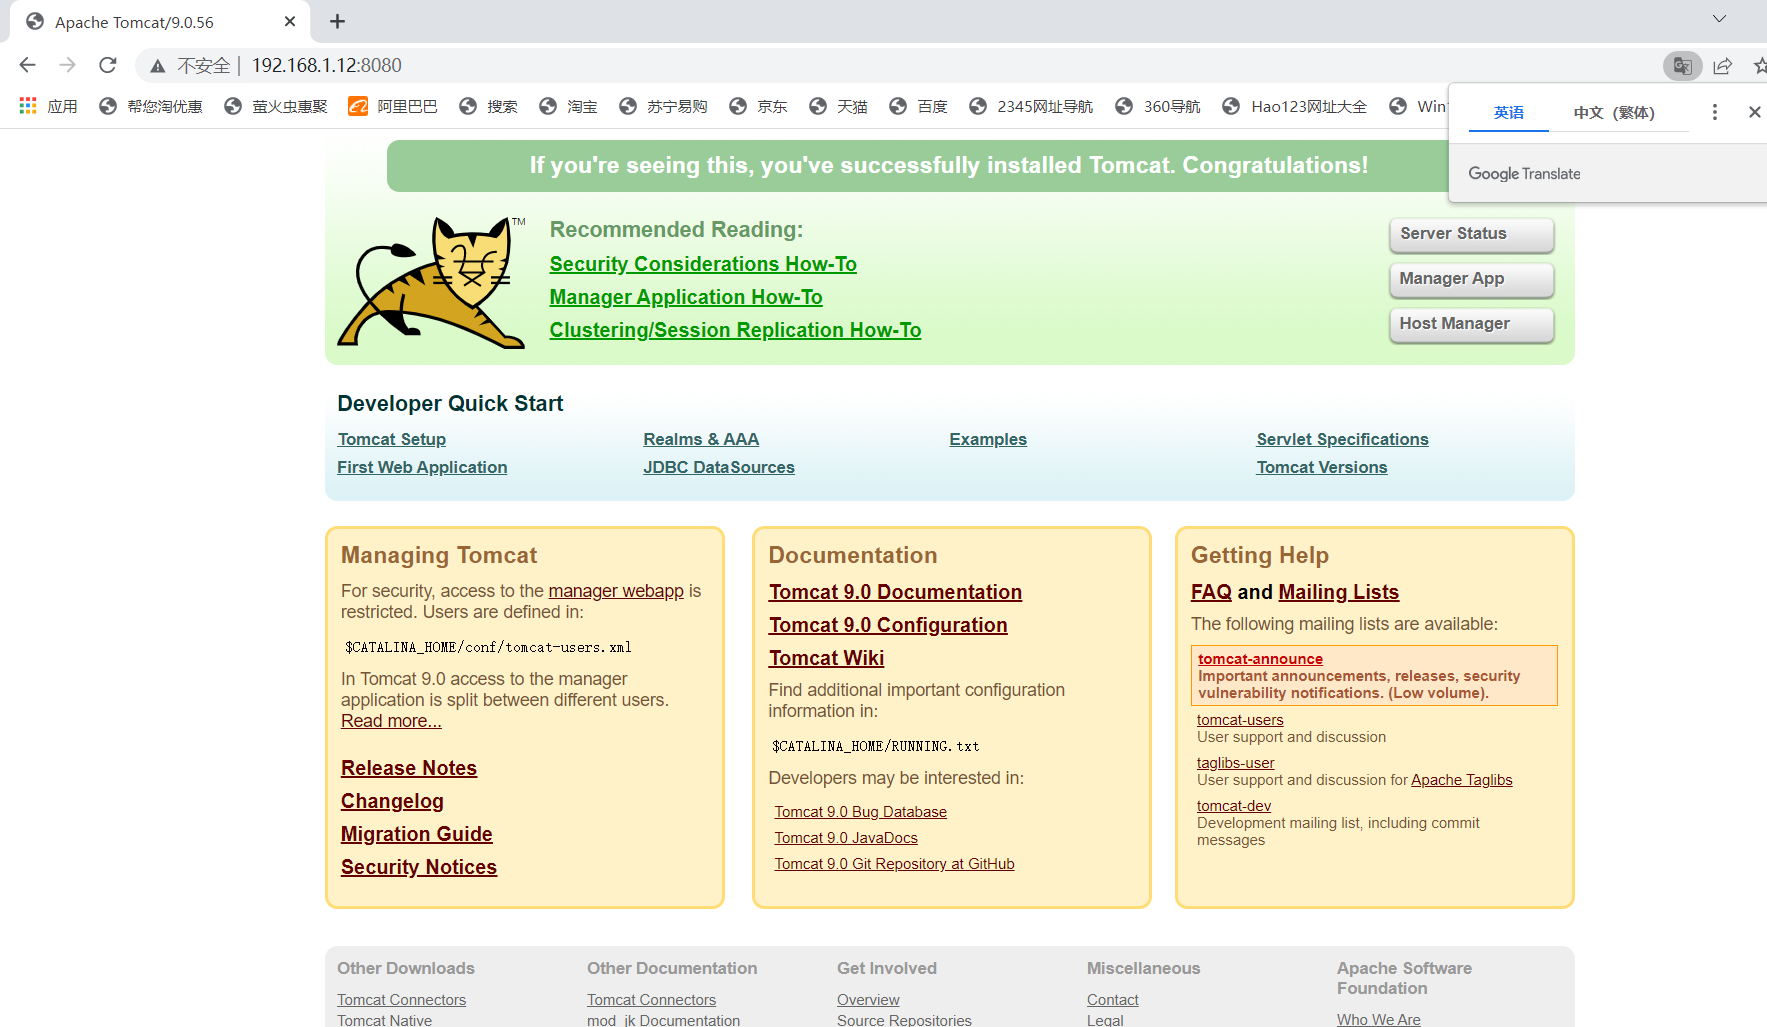Open the Hao123网址大全 bookmark
The height and width of the screenshot is (1027, 1767).
pyautogui.click(x=1295, y=106)
